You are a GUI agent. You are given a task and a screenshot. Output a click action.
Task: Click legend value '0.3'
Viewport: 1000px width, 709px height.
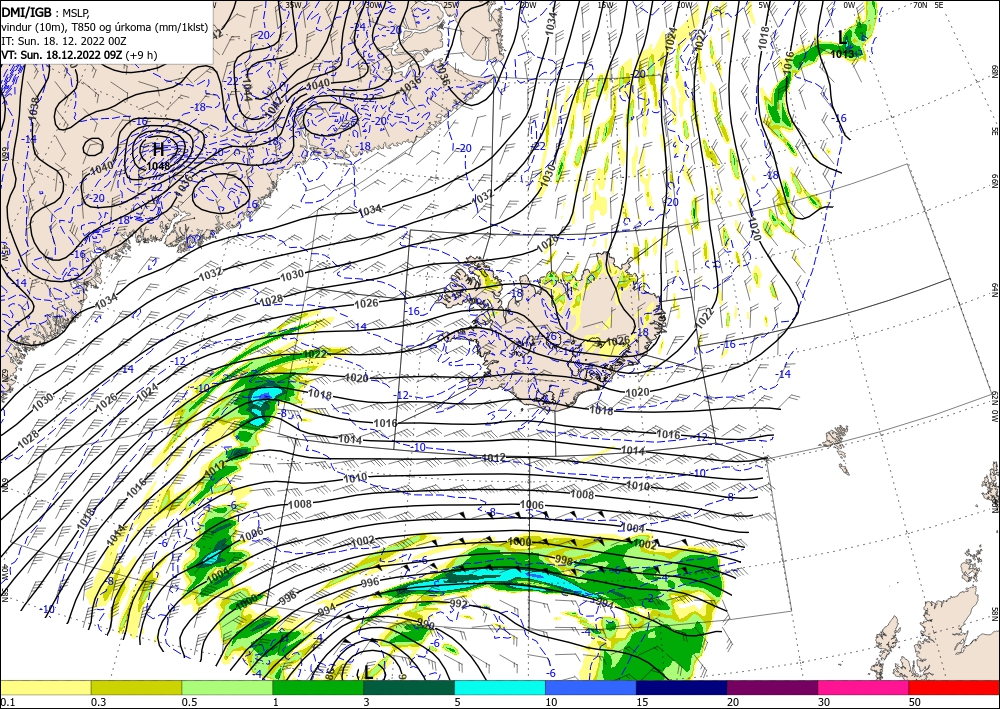(98, 702)
